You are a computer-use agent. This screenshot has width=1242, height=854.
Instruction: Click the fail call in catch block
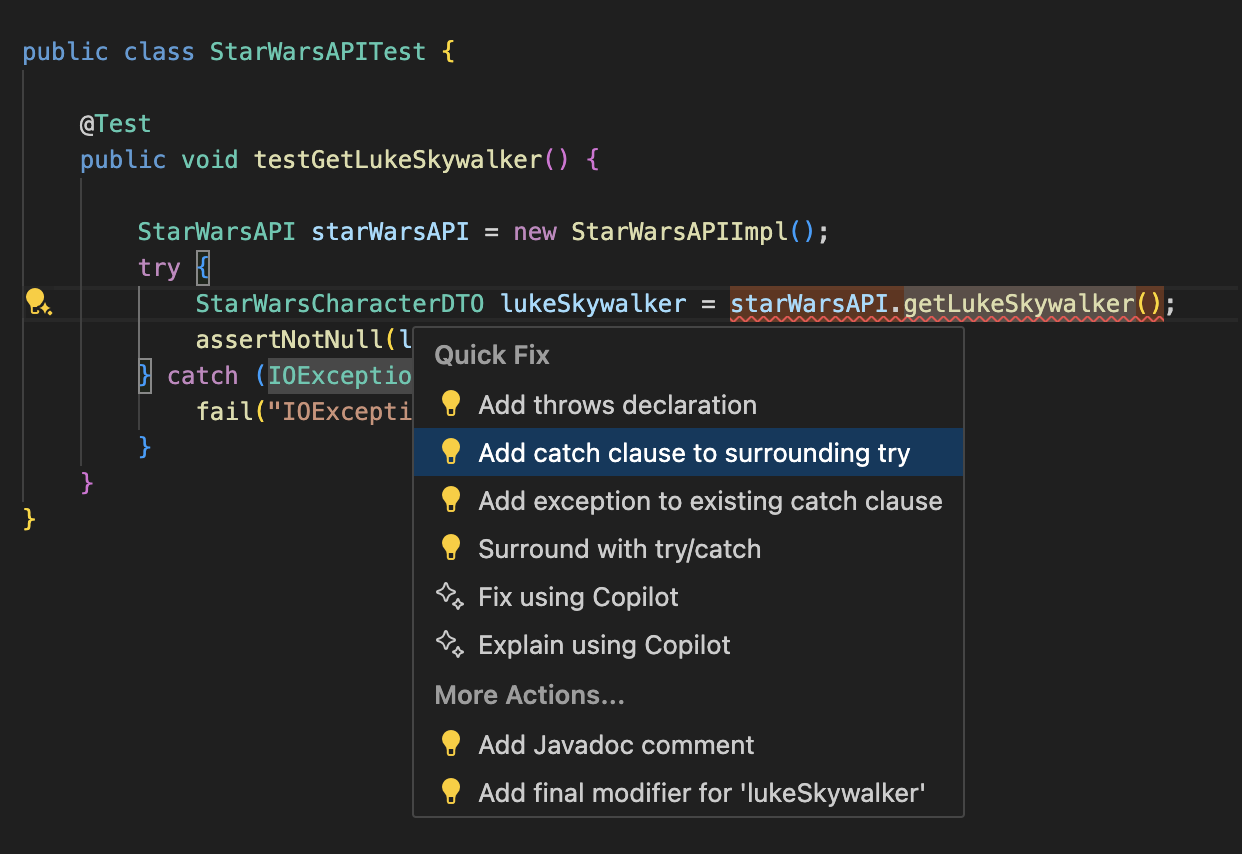[225, 412]
